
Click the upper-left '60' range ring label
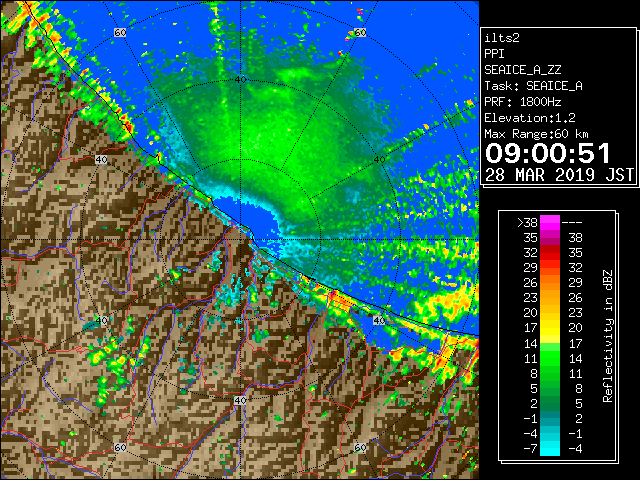coord(120,32)
